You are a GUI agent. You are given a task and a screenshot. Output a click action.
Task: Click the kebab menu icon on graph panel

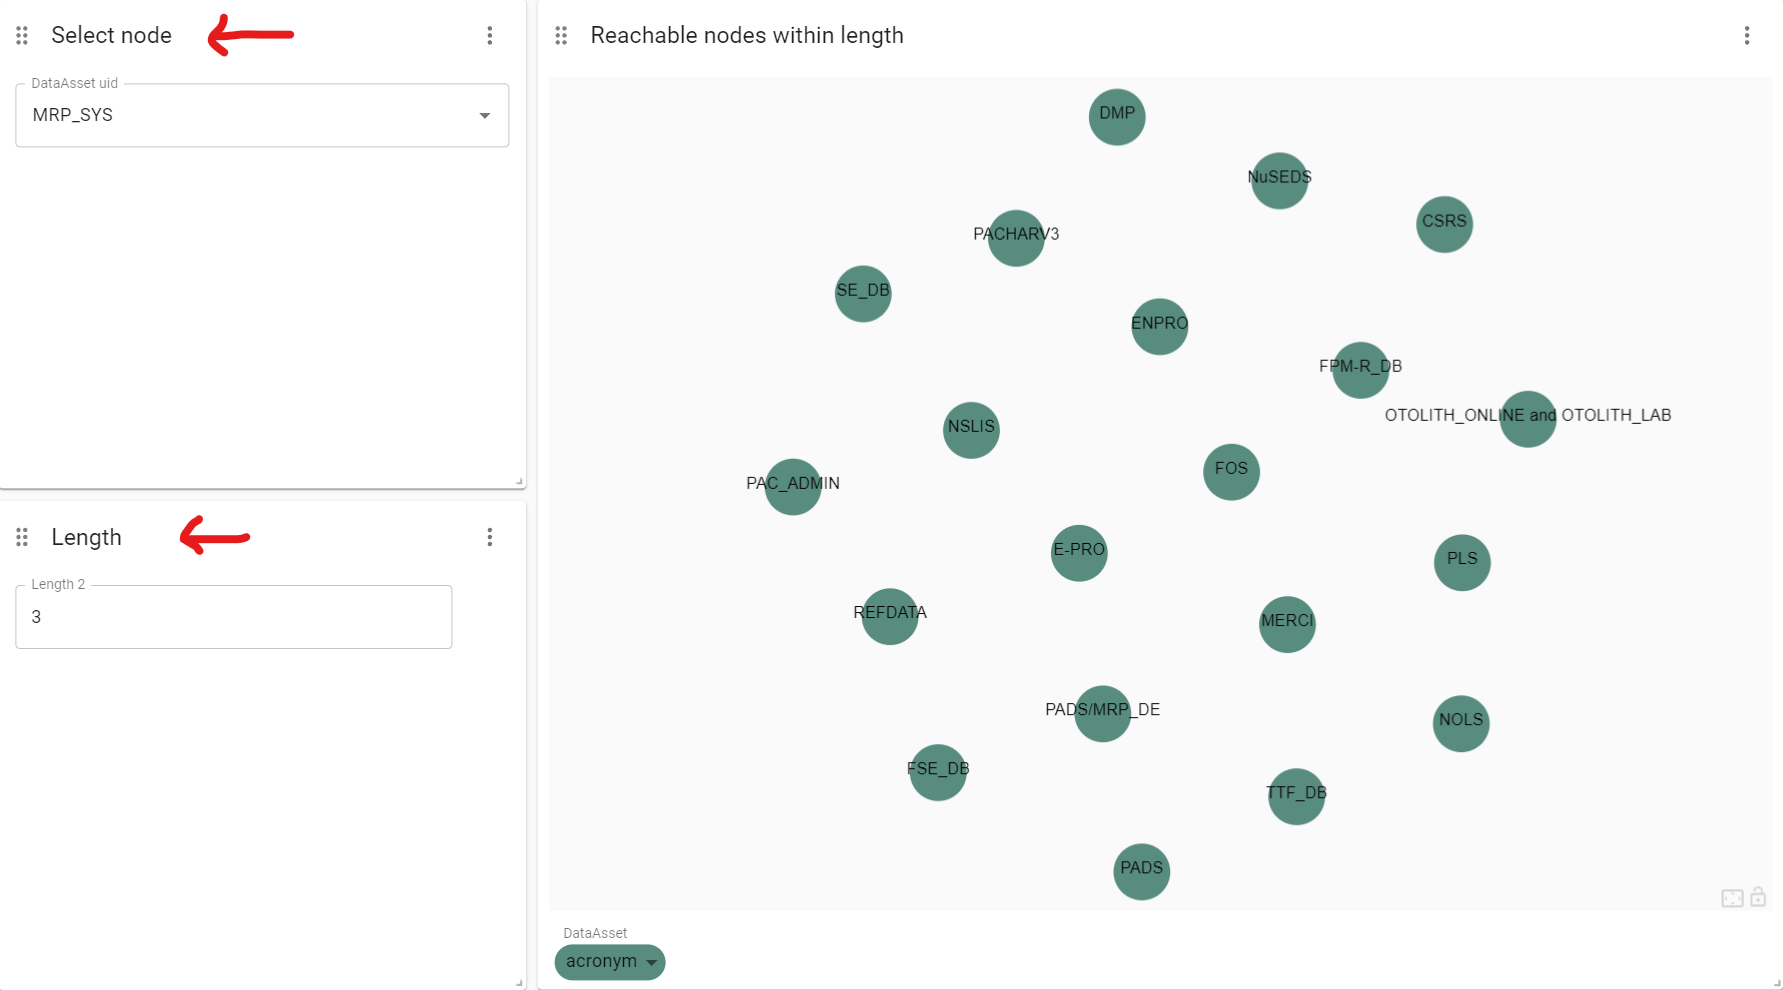pos(1746,36)
